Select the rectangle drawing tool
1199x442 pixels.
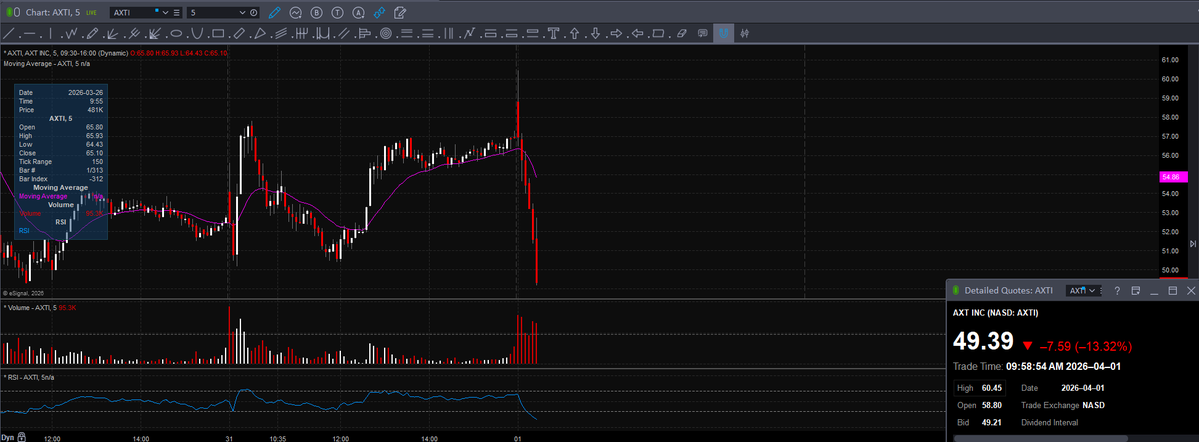218,34
